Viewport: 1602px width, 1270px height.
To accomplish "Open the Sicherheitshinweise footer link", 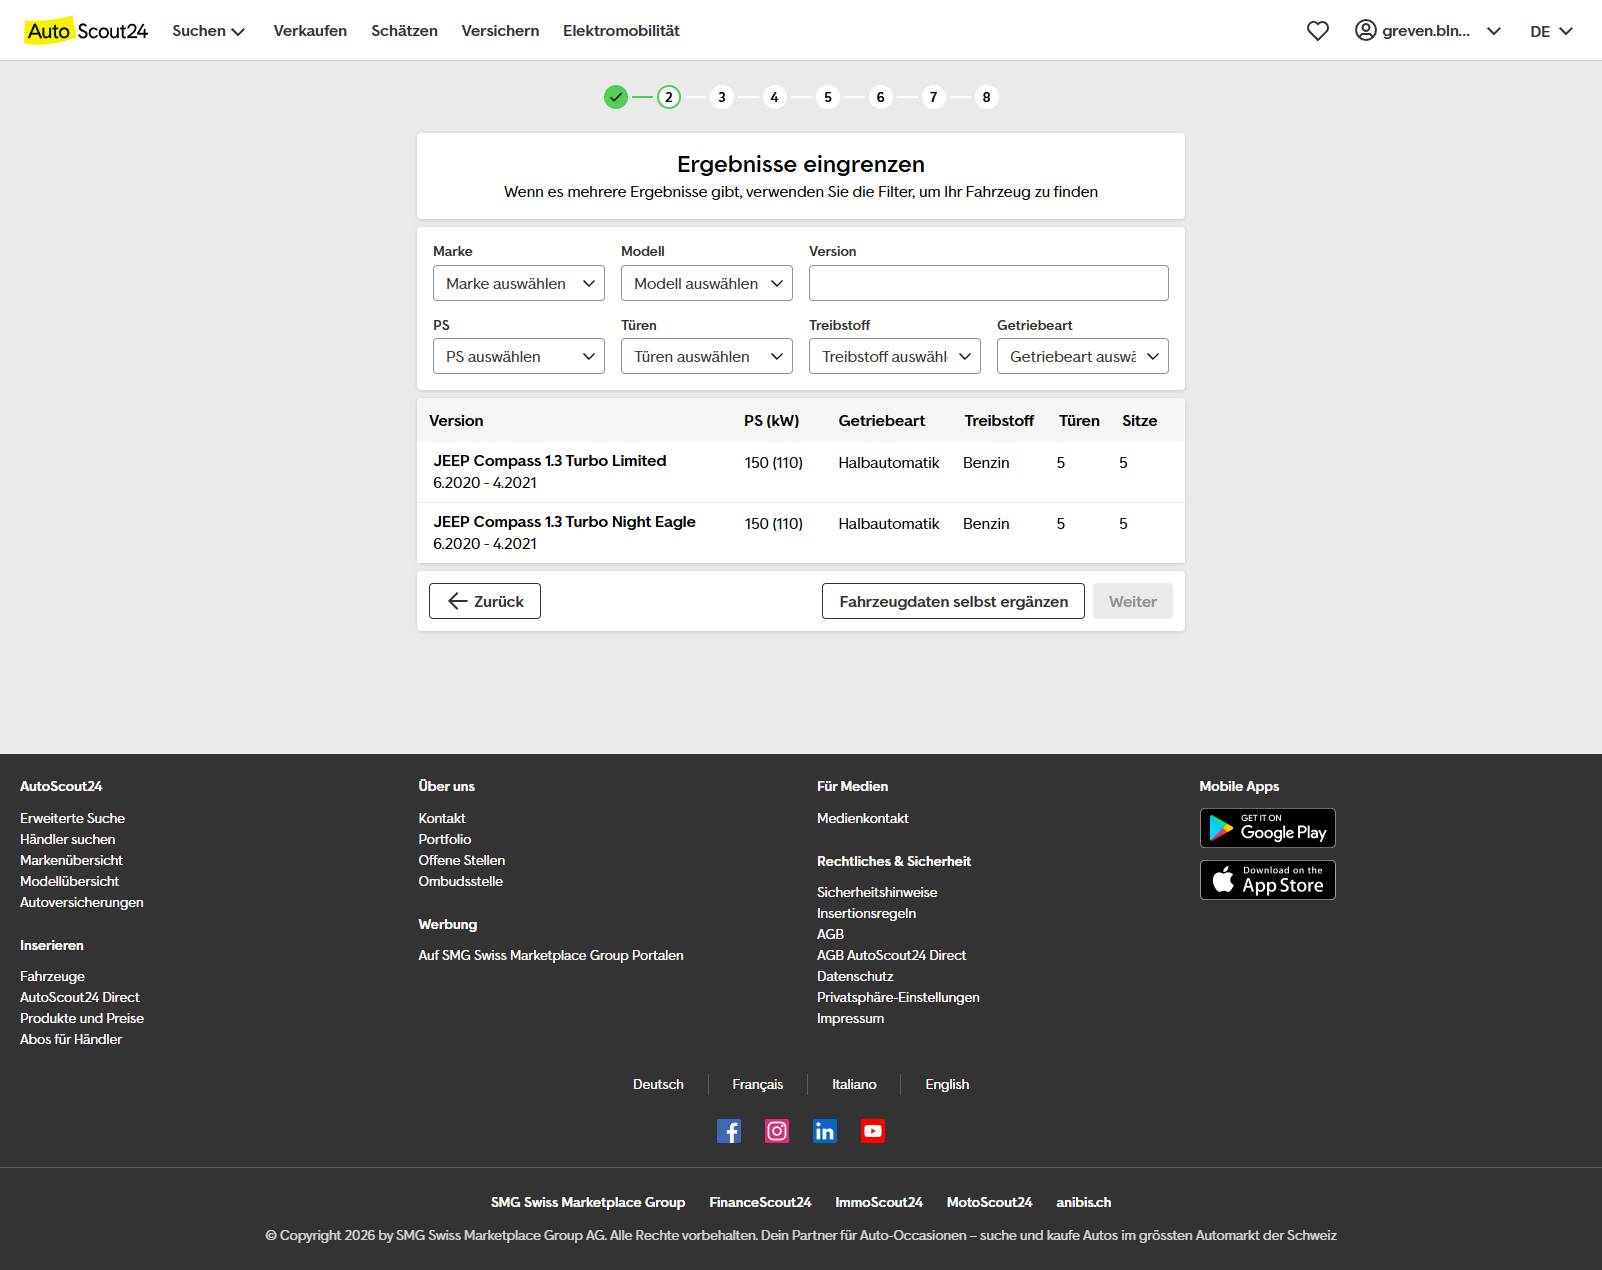I will (877, 892).
